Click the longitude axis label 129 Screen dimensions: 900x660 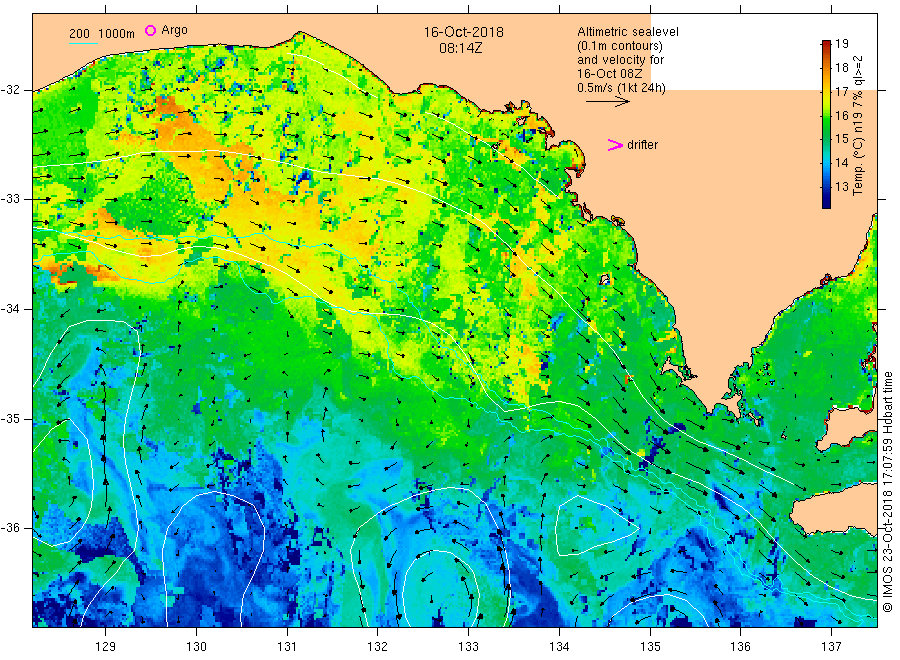coord(106,647)
